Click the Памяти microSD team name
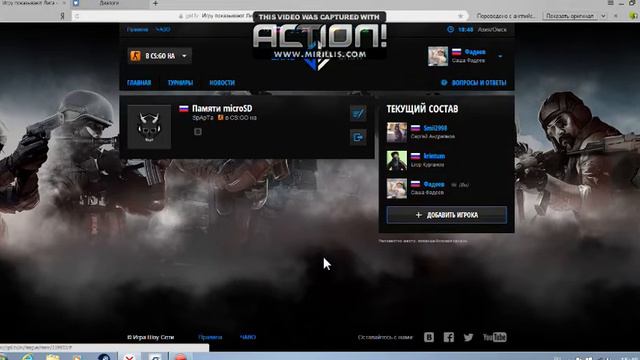Image resolution: width=640 pixels, height=360 pixels. point(222,108)
